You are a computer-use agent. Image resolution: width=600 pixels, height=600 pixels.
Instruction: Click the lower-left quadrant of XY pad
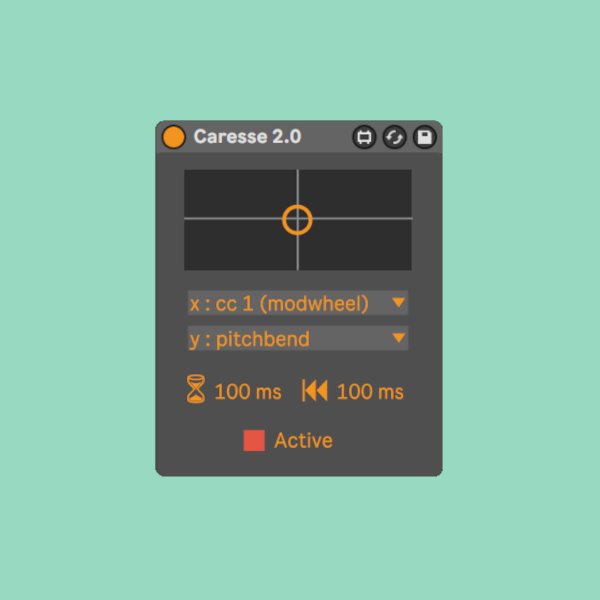pyautogui.click(x=241, y=245)
